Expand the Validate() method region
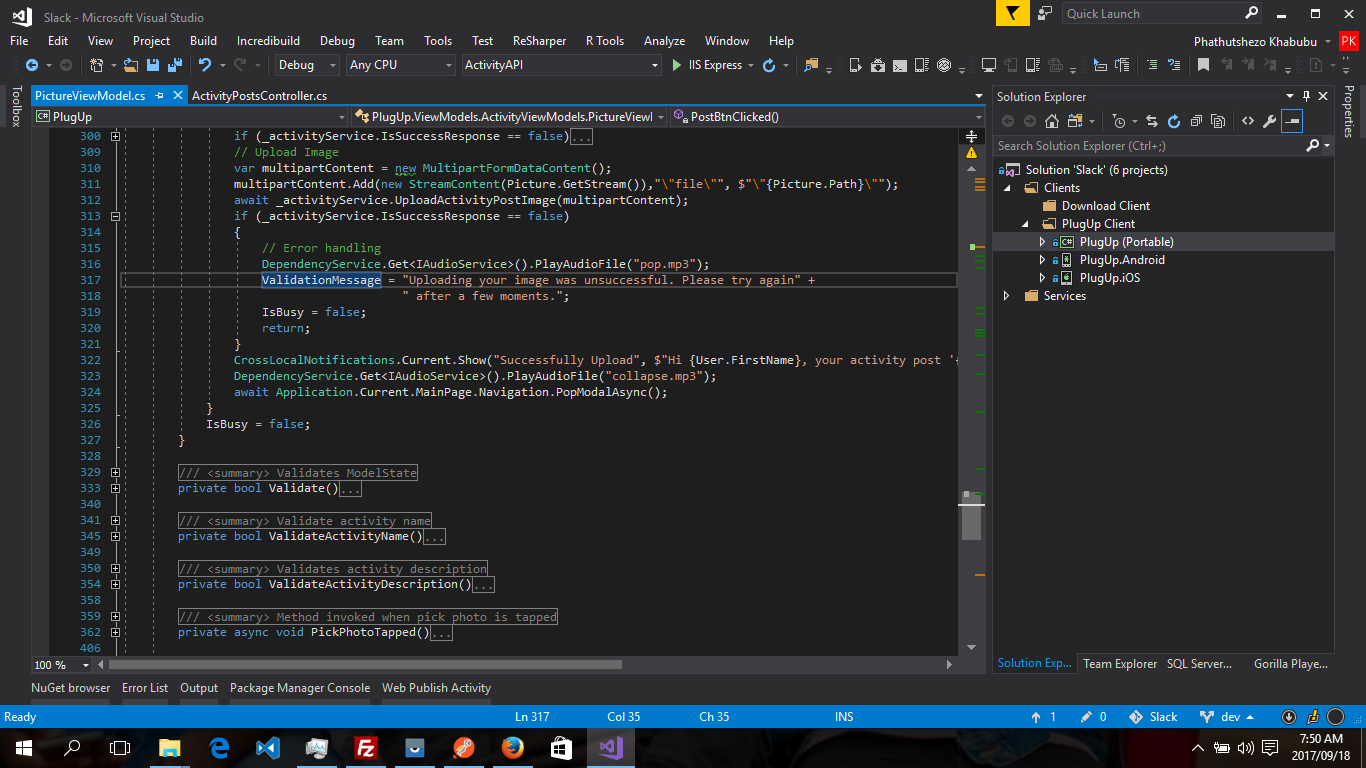Image resolution: width=1366 pixels, height=768 pixels. coord(115,488)
